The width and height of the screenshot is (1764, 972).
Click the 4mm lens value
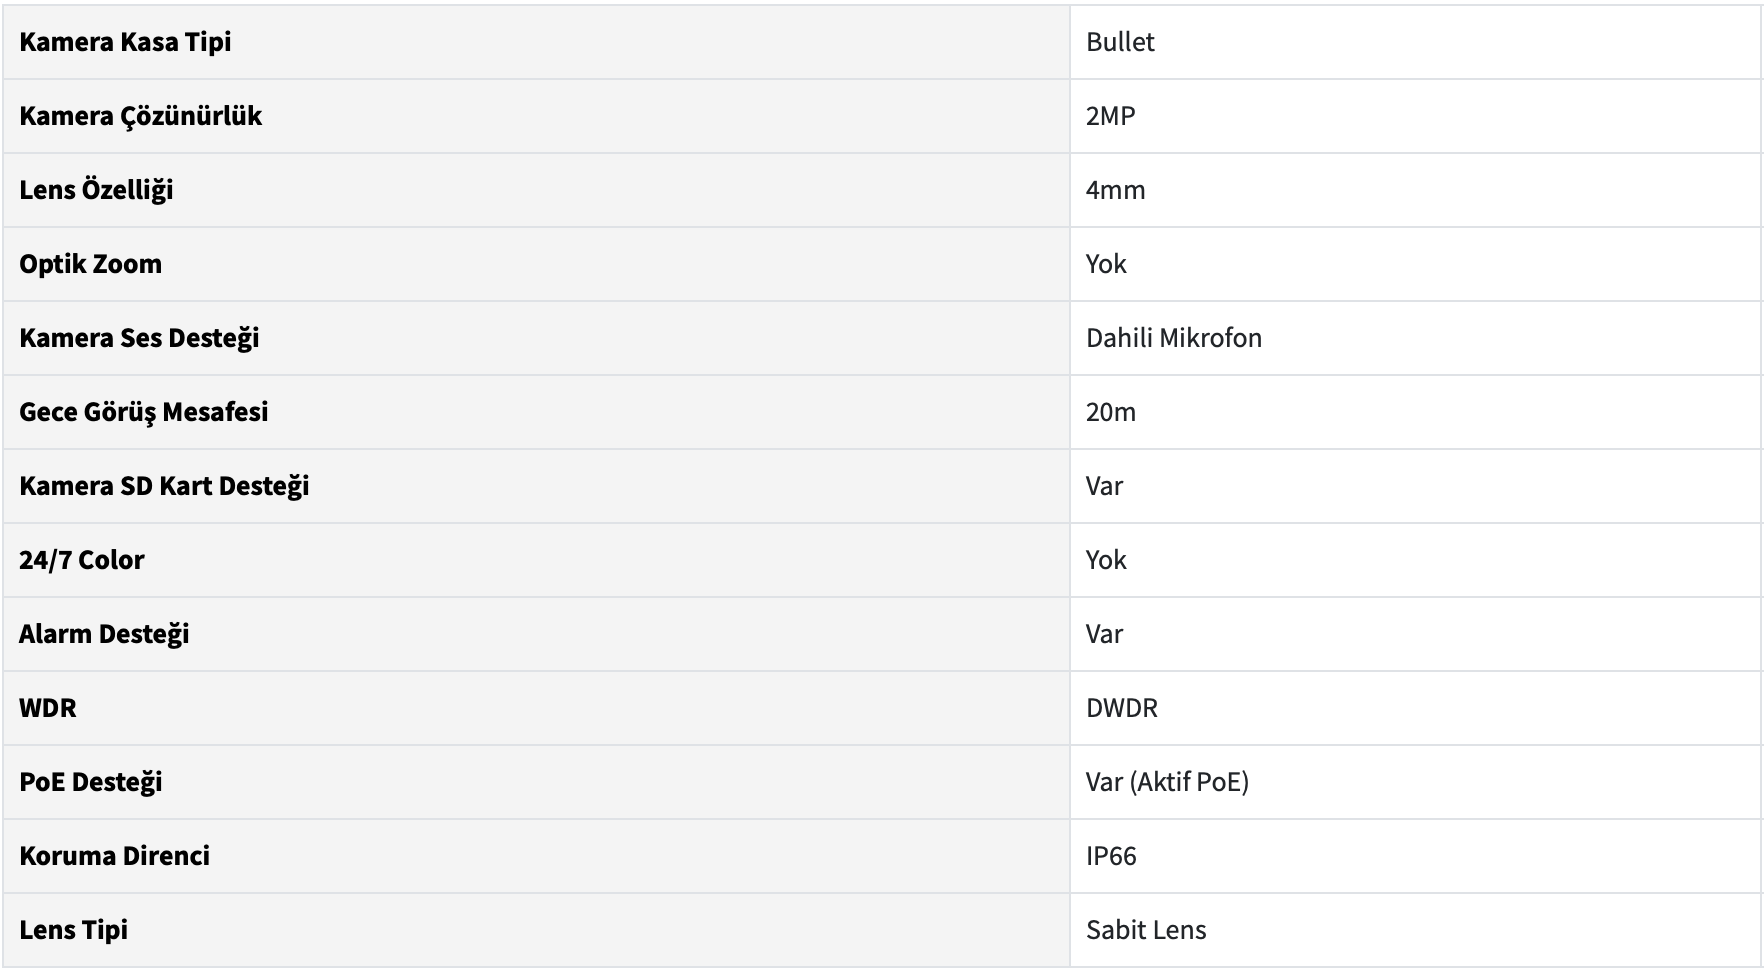1115,190
